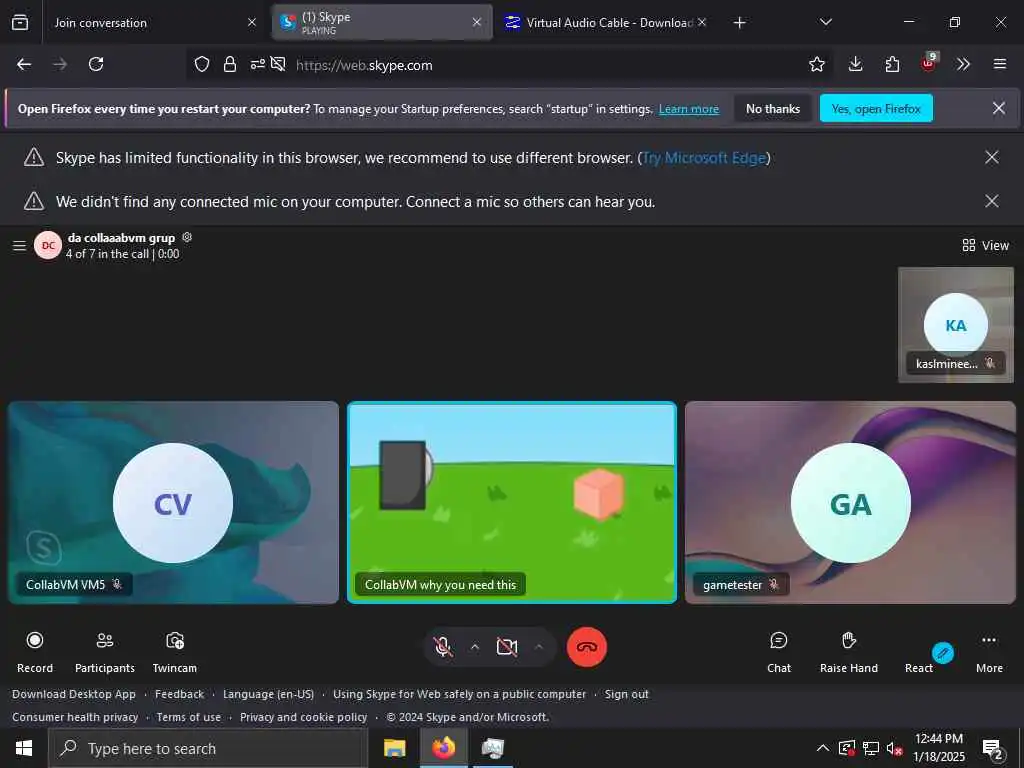Screen dimensions: 1024x768
Task: Expand microphone options chevron
Action: point(475,647)
